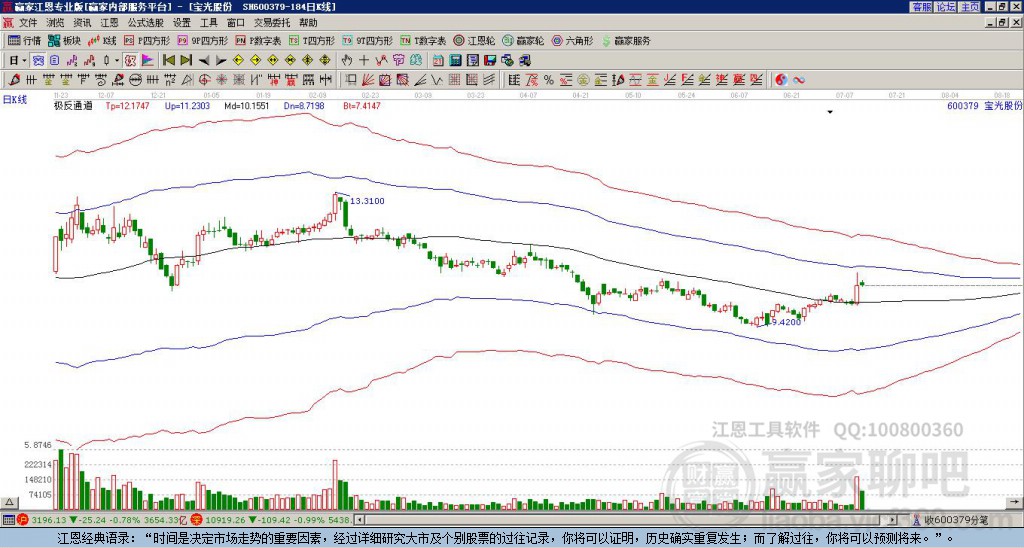Open the 帮助 menu
Screen dimensions: 1024x548
pyautogui.click(x=308, y=23)
